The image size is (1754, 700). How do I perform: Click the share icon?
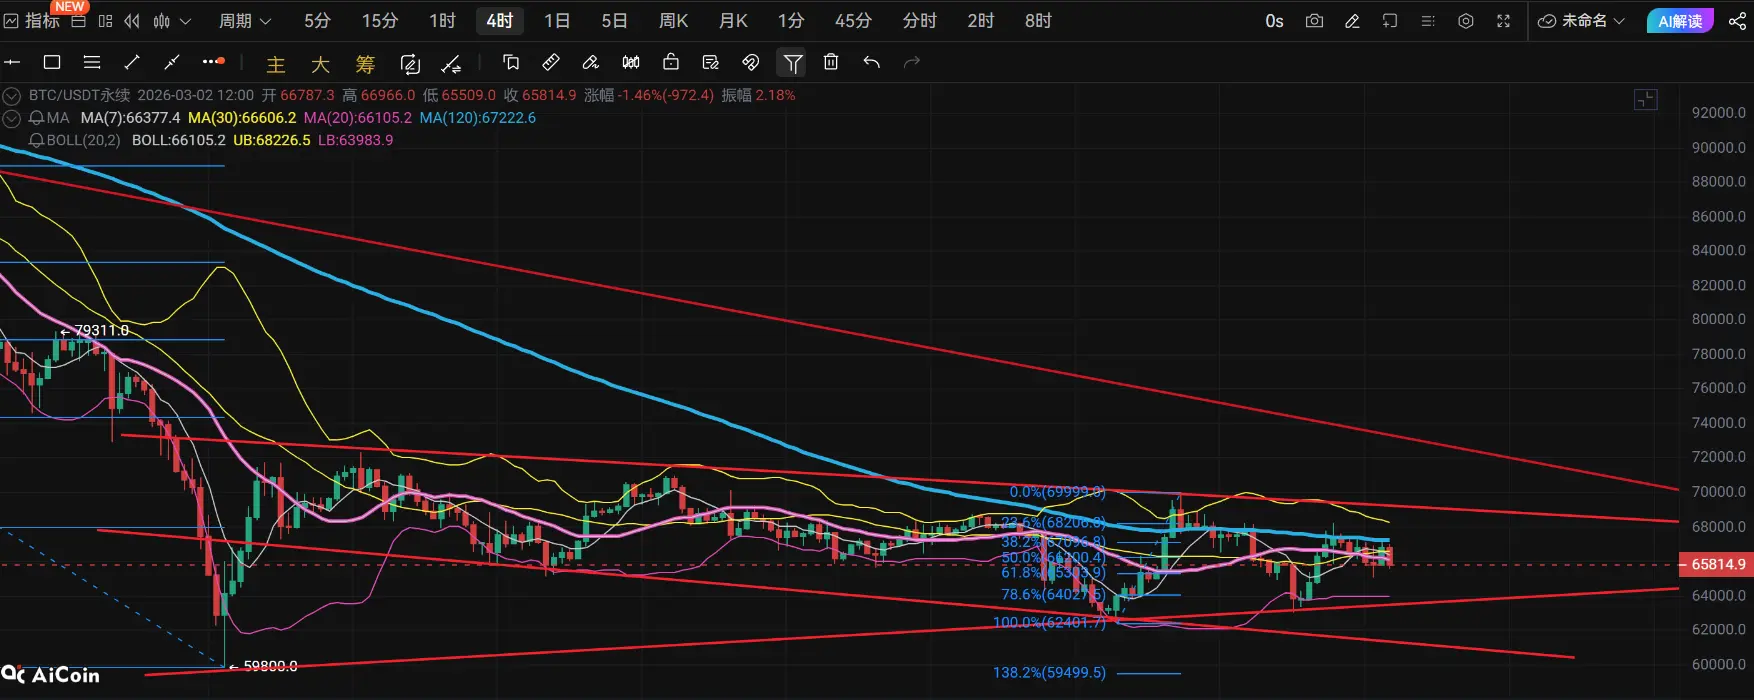[1737, 21]
